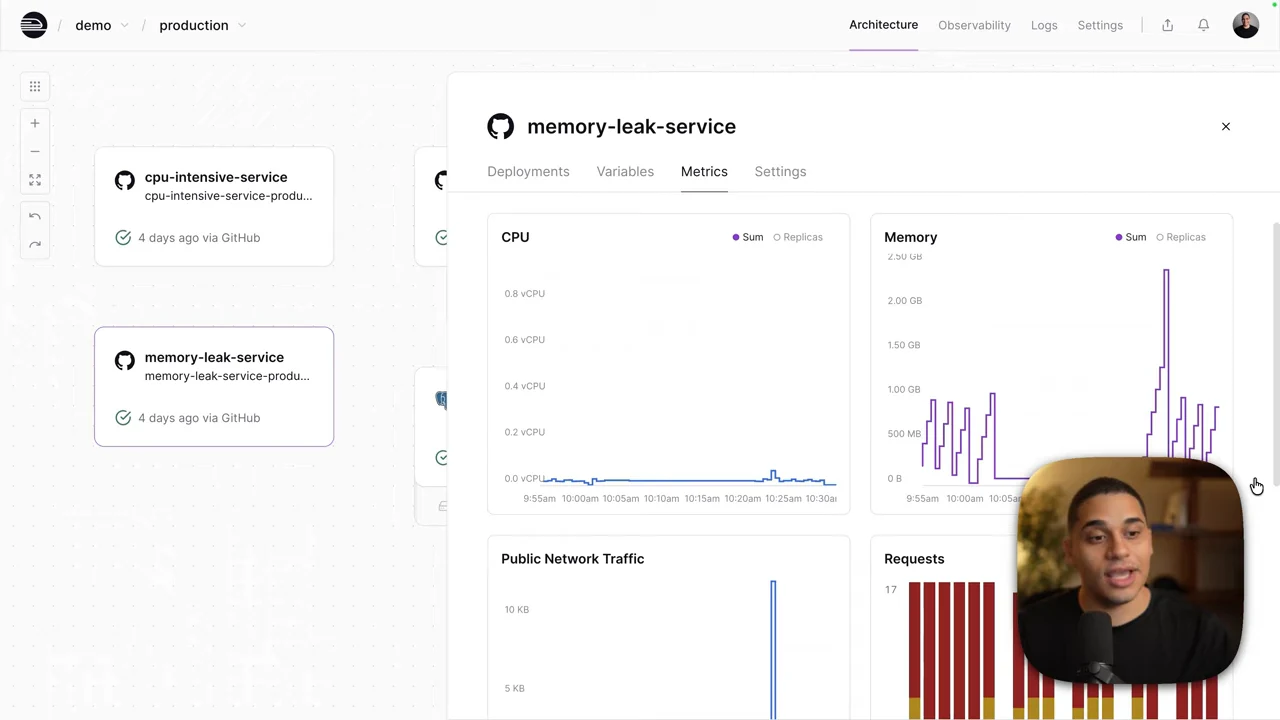The image size is (1280, 720).
Task: Open the production environment dropdown
Action: click(x=202, y=25)
